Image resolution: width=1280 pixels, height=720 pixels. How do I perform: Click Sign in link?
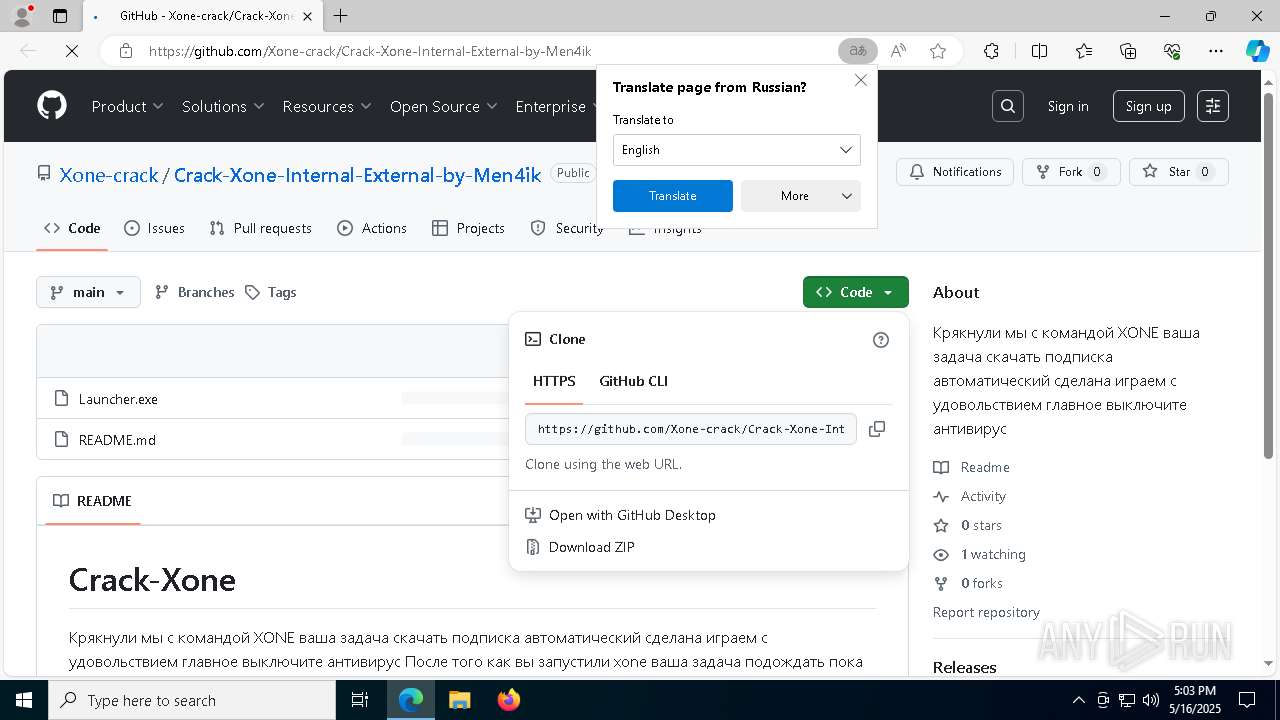point(1068,106)
